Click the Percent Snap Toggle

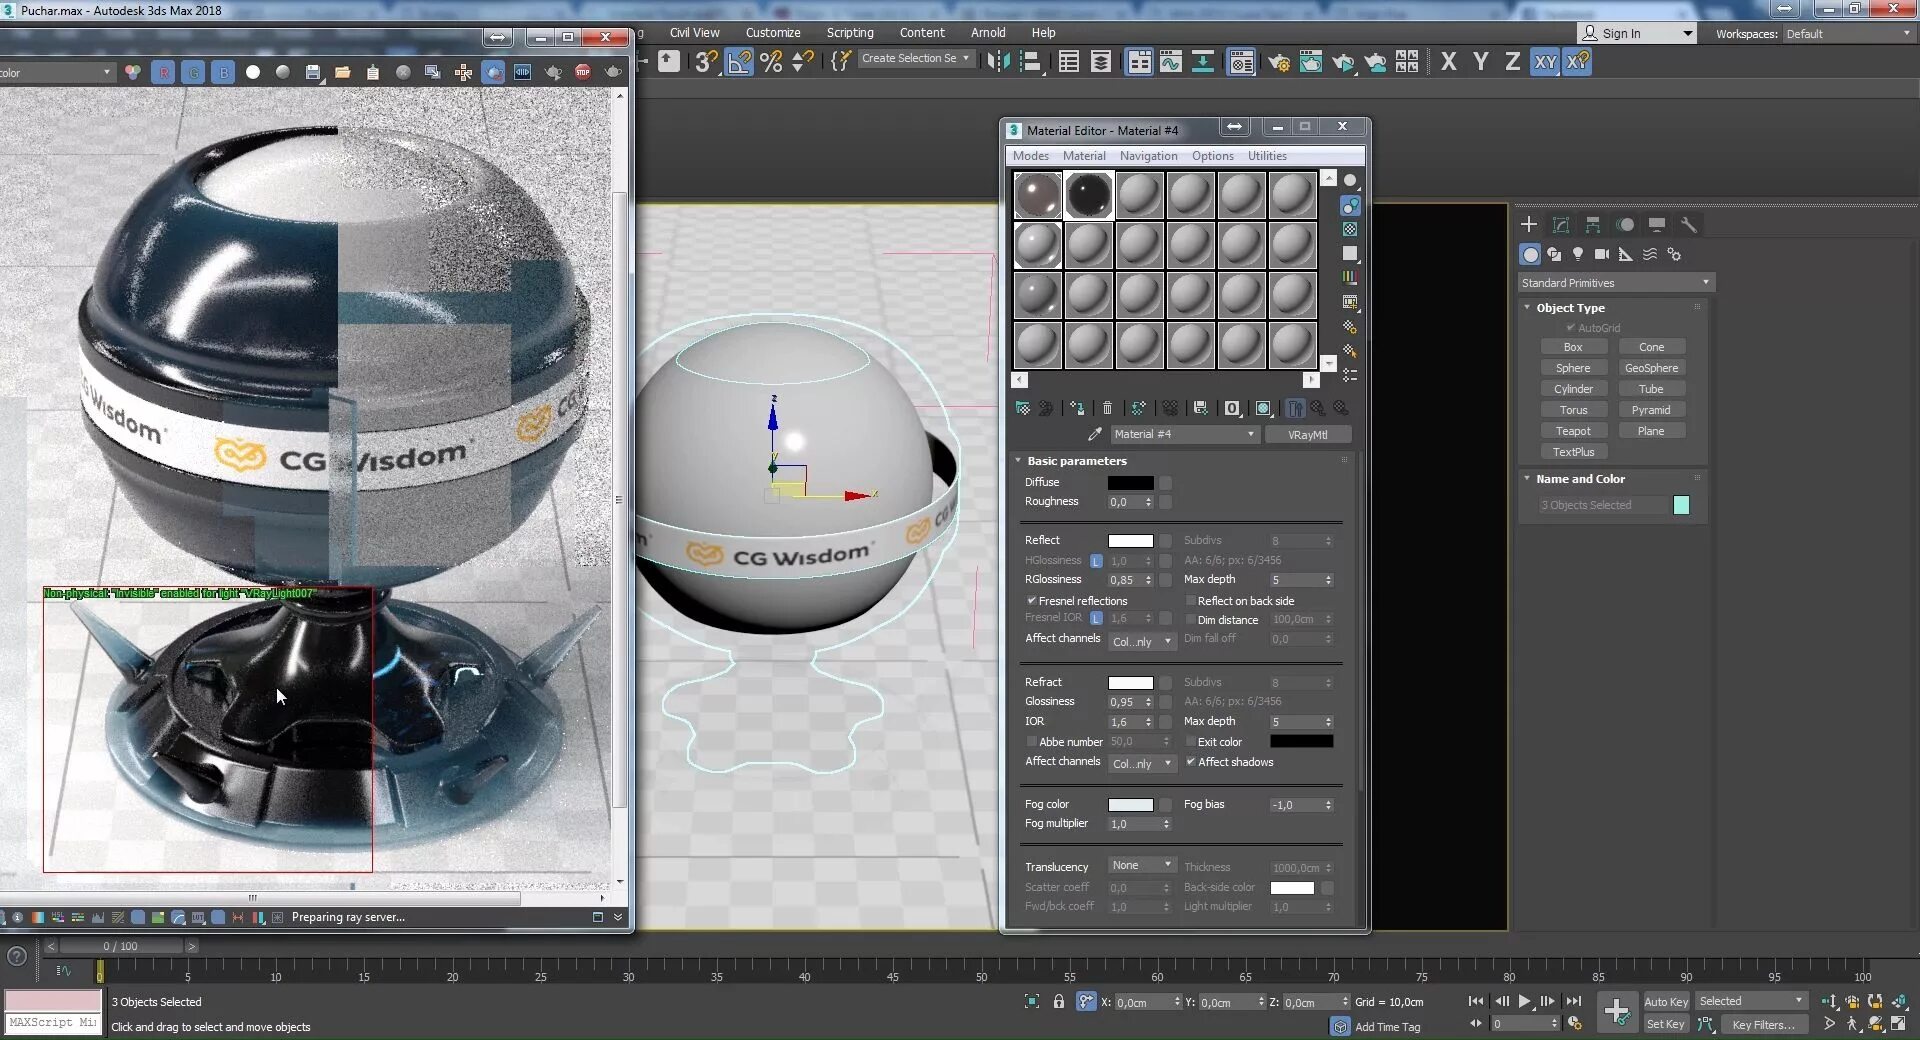(771, 61)
